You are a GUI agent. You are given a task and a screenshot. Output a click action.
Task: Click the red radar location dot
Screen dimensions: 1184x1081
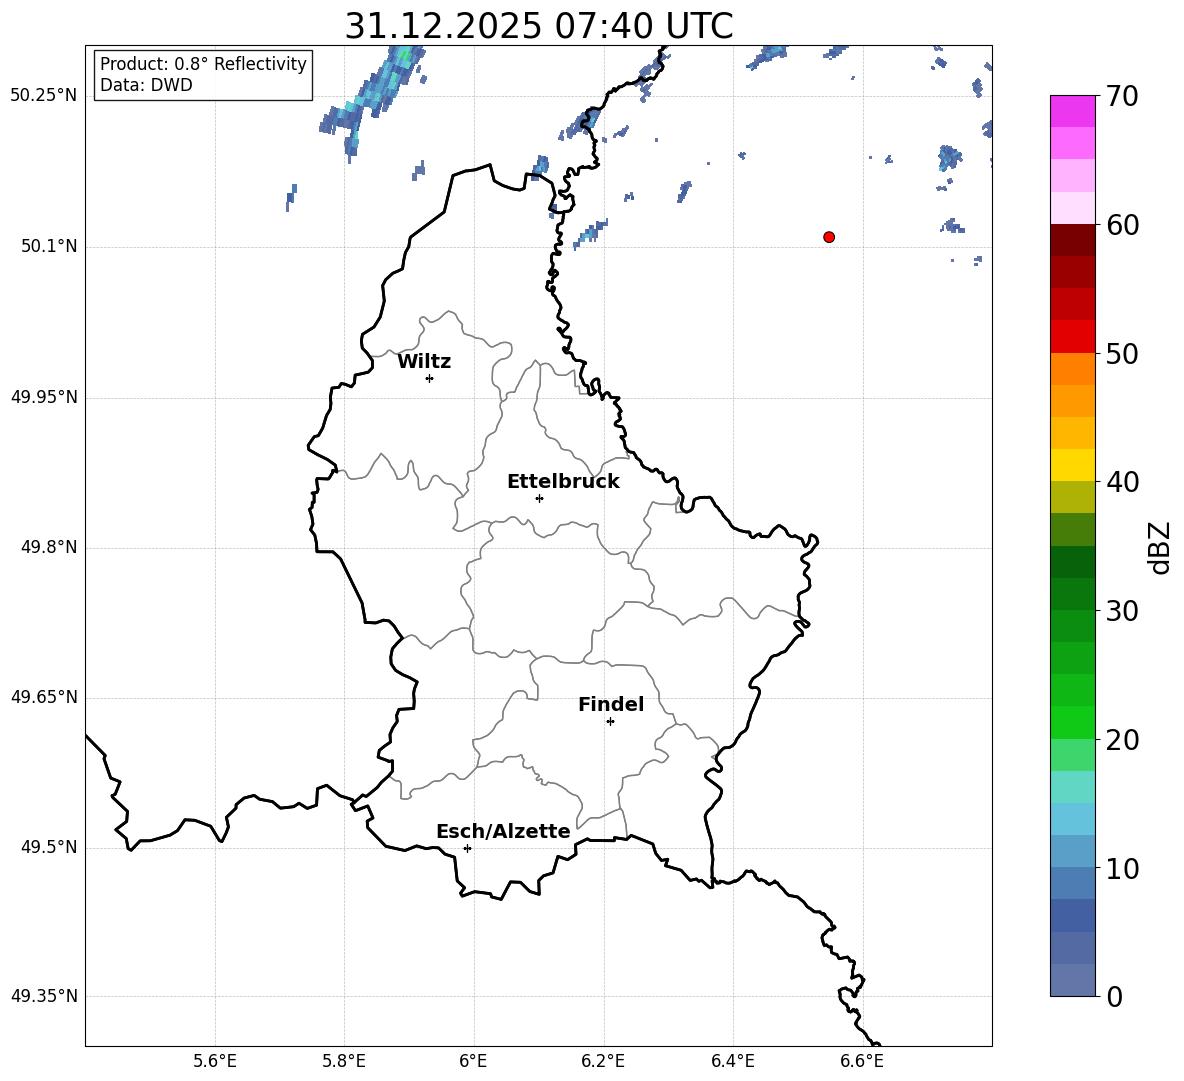(x=829, y=237)
